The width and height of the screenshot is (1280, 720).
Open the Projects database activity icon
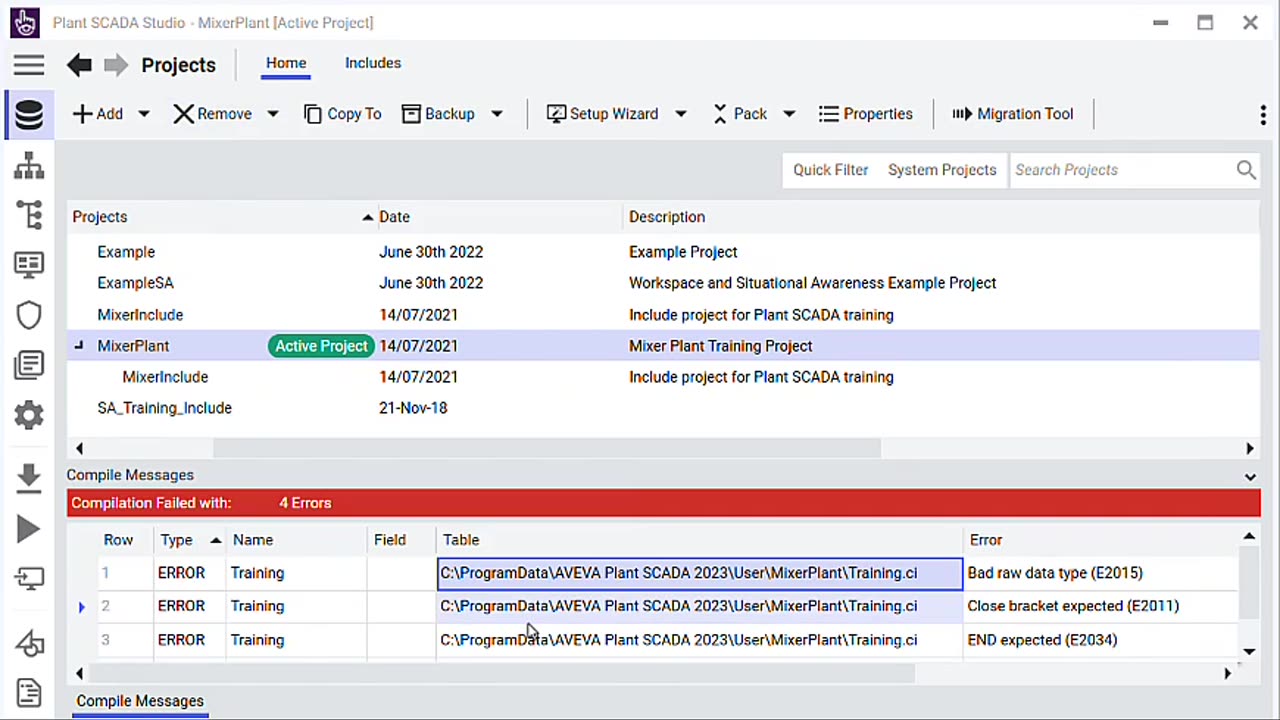coord(28,114)
